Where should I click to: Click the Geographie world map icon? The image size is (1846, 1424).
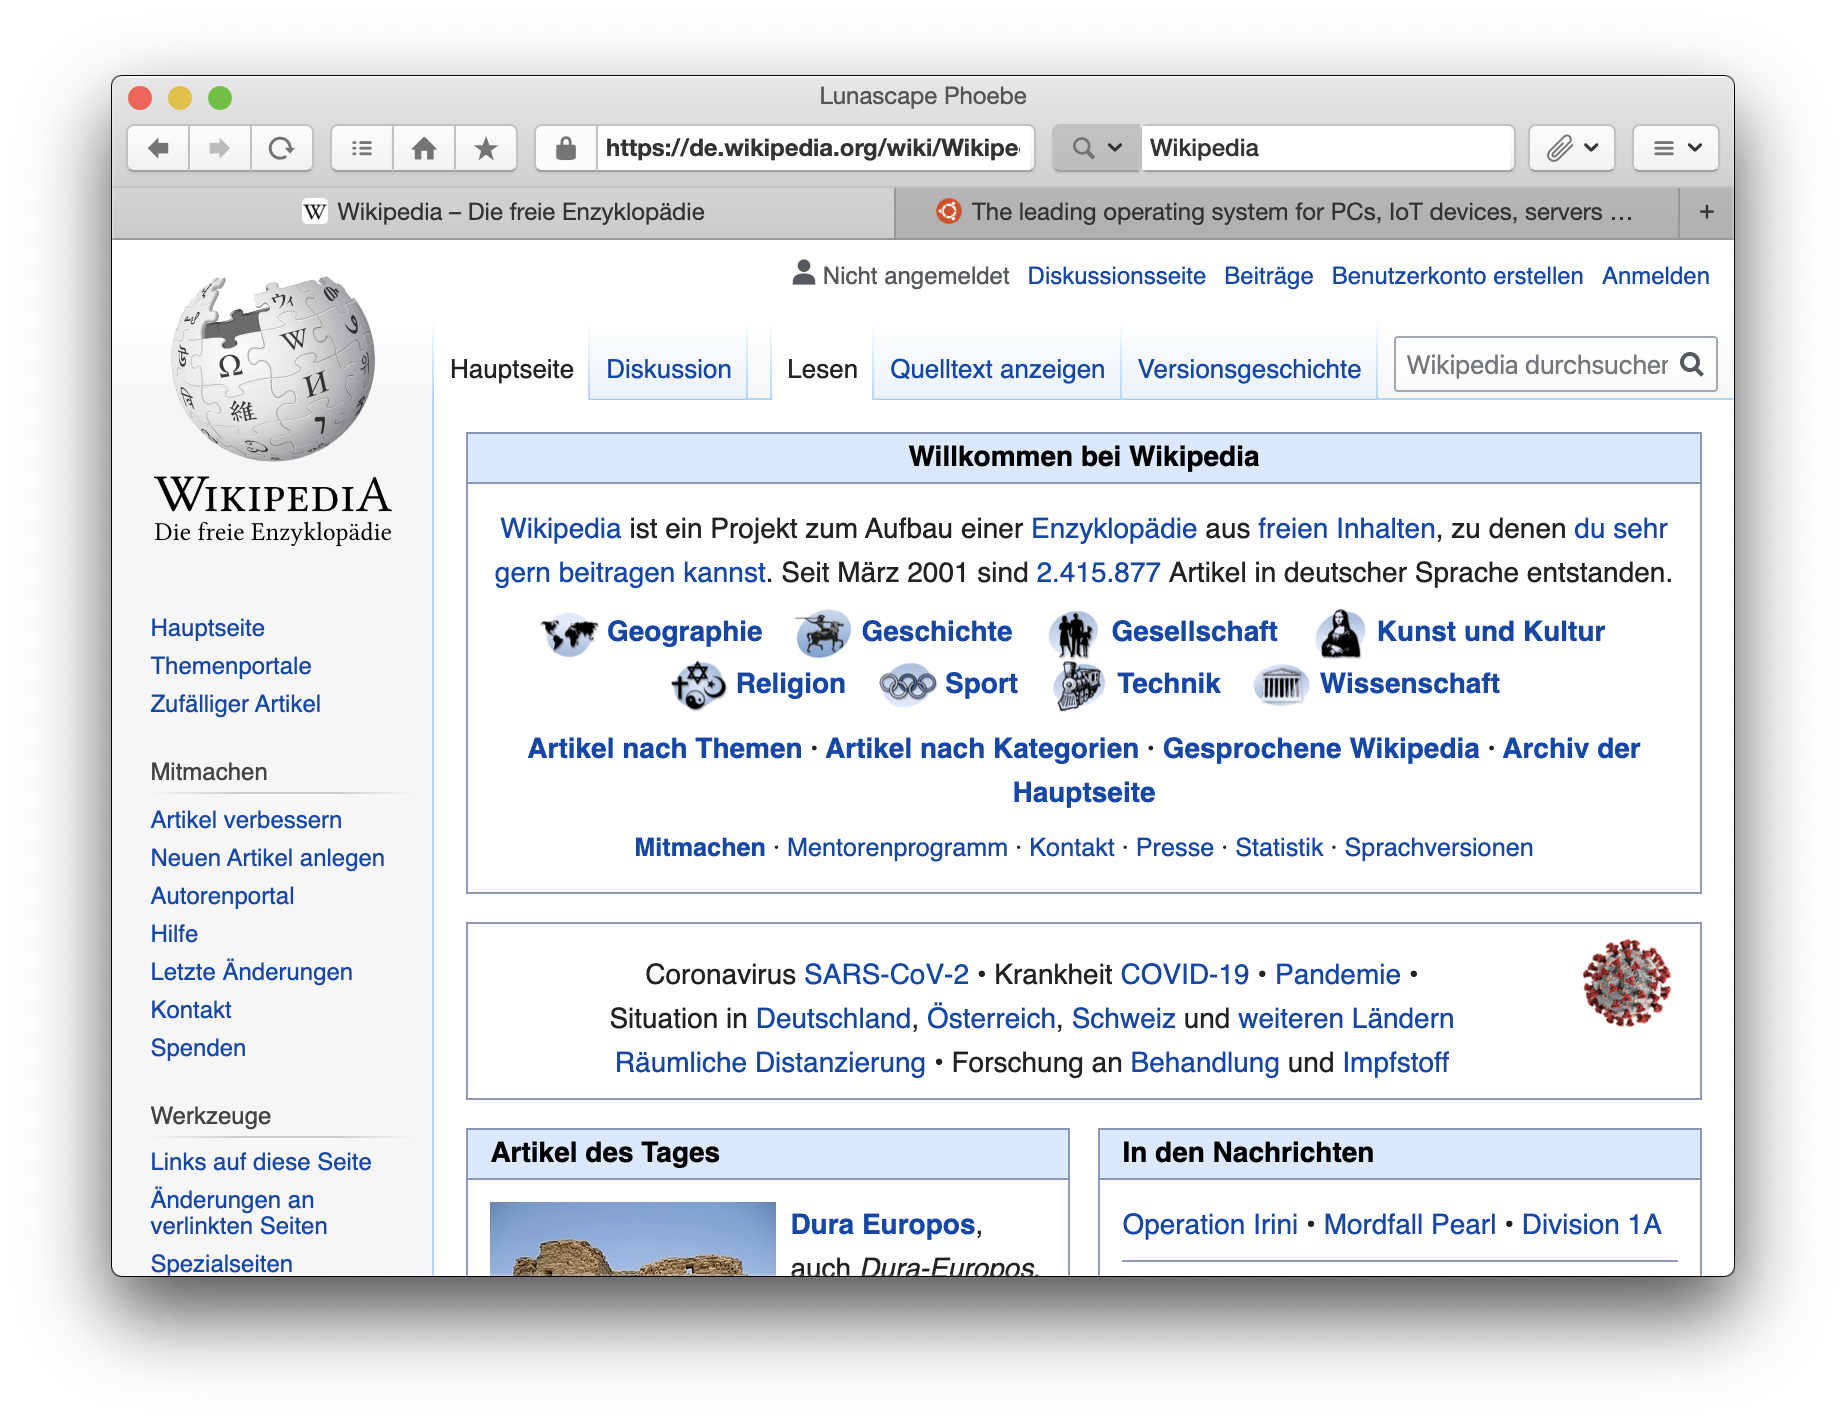pyautogui.click(x=568, y=633)
